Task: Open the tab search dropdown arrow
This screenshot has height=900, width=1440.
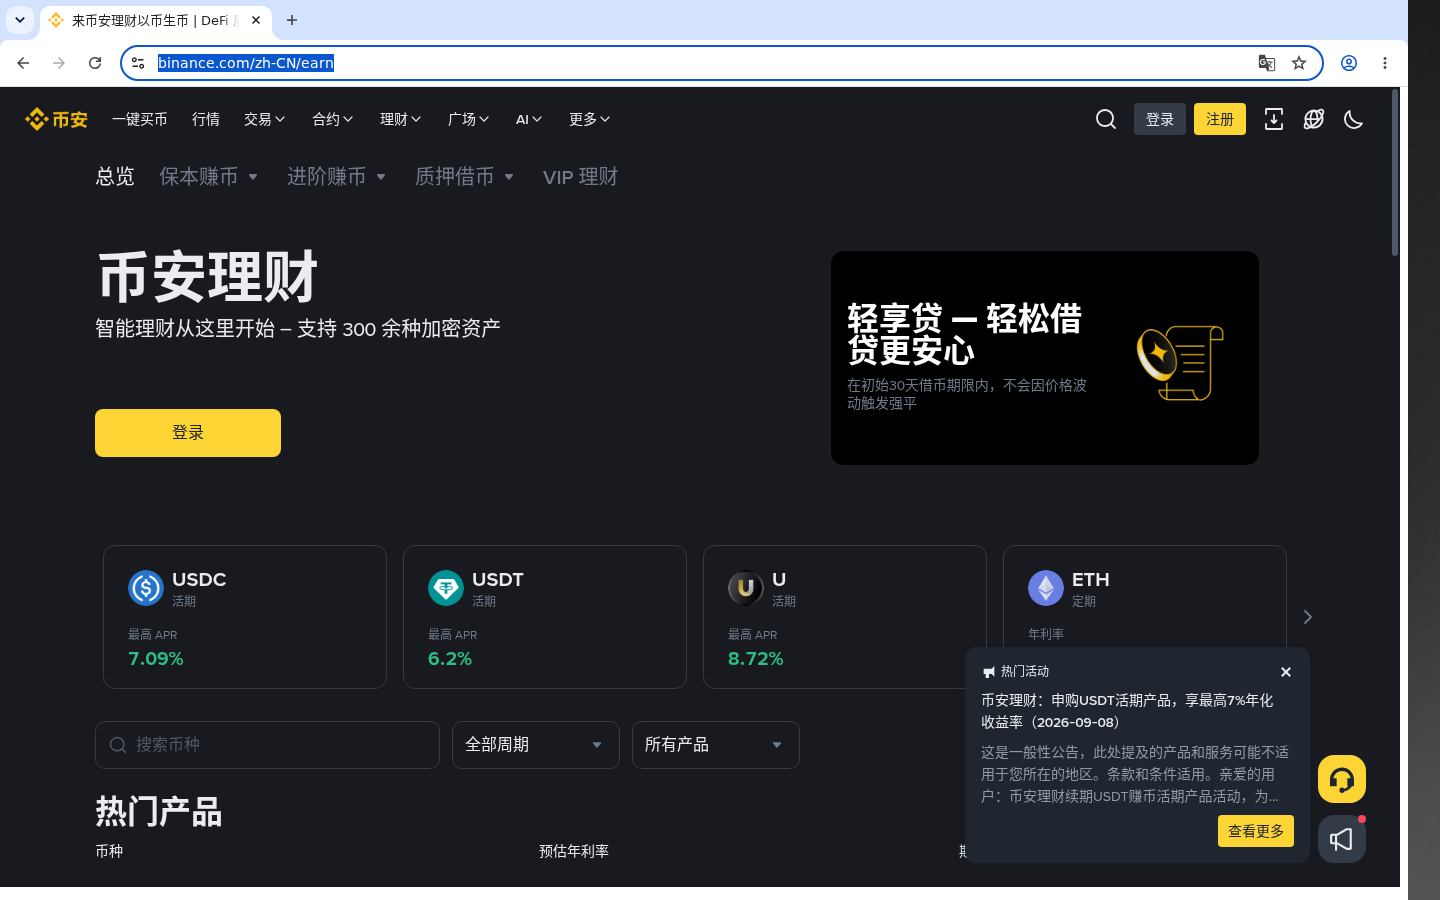Action: (20, 20)
